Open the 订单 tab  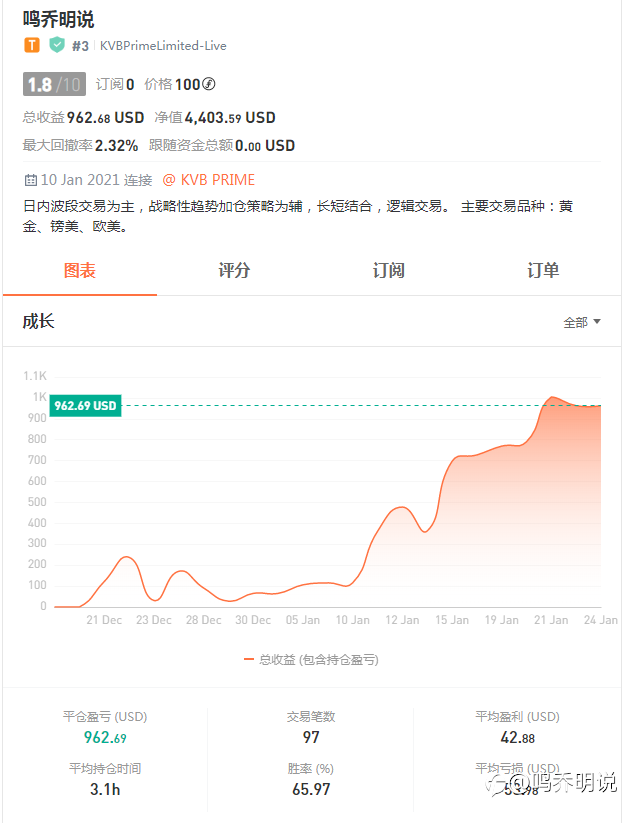click(x=543, y=271)
